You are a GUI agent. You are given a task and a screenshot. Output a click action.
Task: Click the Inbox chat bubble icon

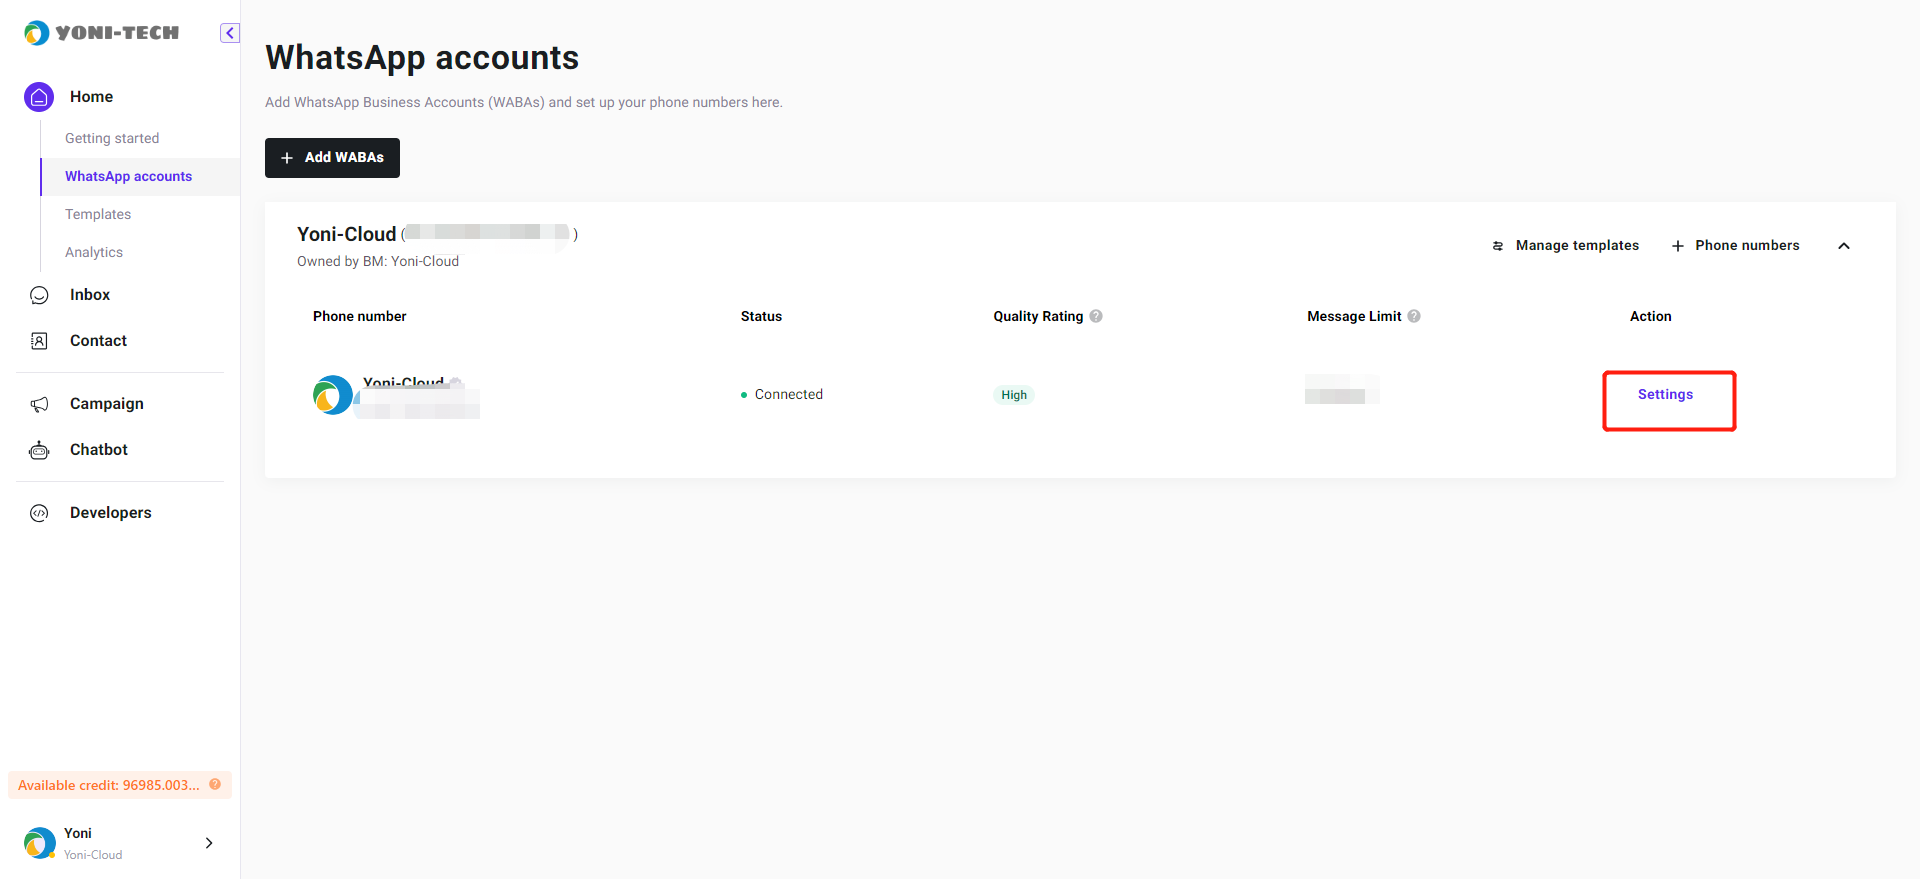pyautogui.click(x=39, y=295)
